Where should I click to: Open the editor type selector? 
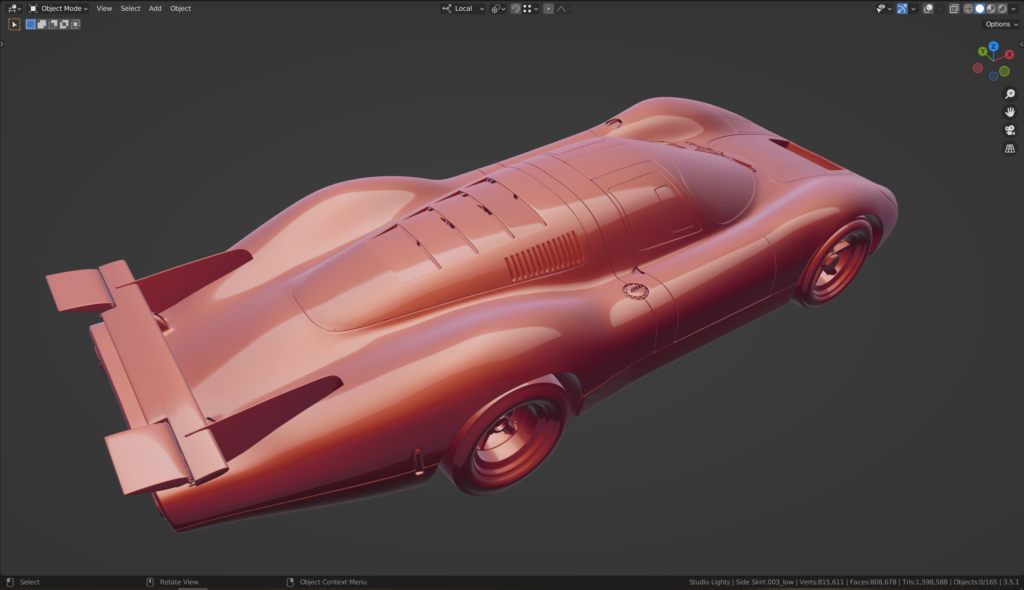click(x=14, y=8)
